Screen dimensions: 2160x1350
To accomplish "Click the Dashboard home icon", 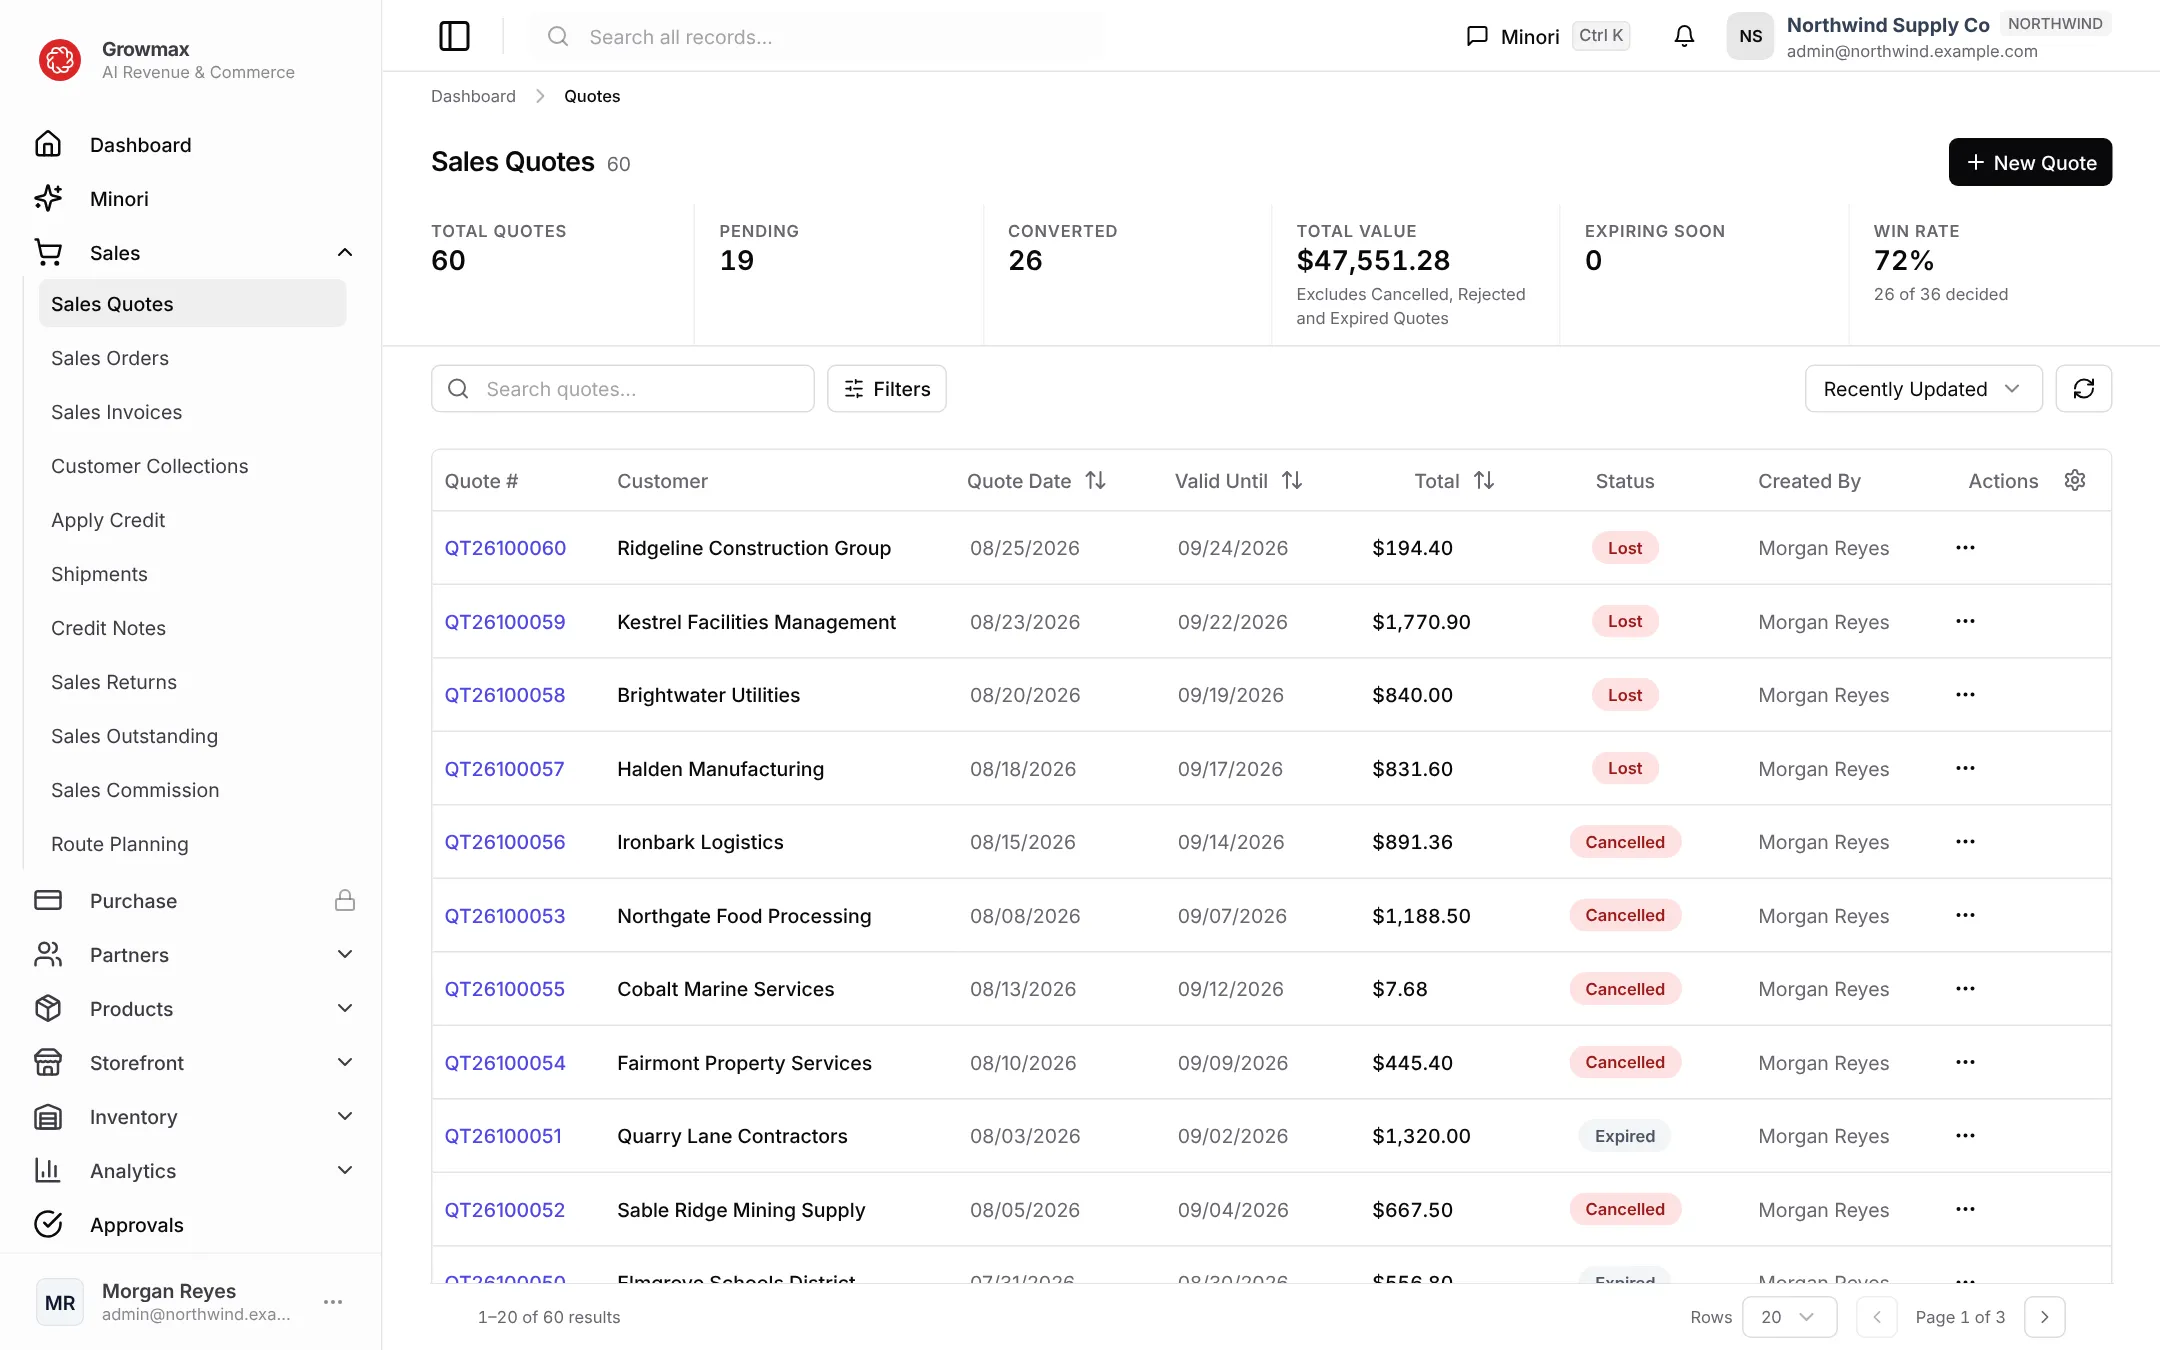I will pos(48,144).
